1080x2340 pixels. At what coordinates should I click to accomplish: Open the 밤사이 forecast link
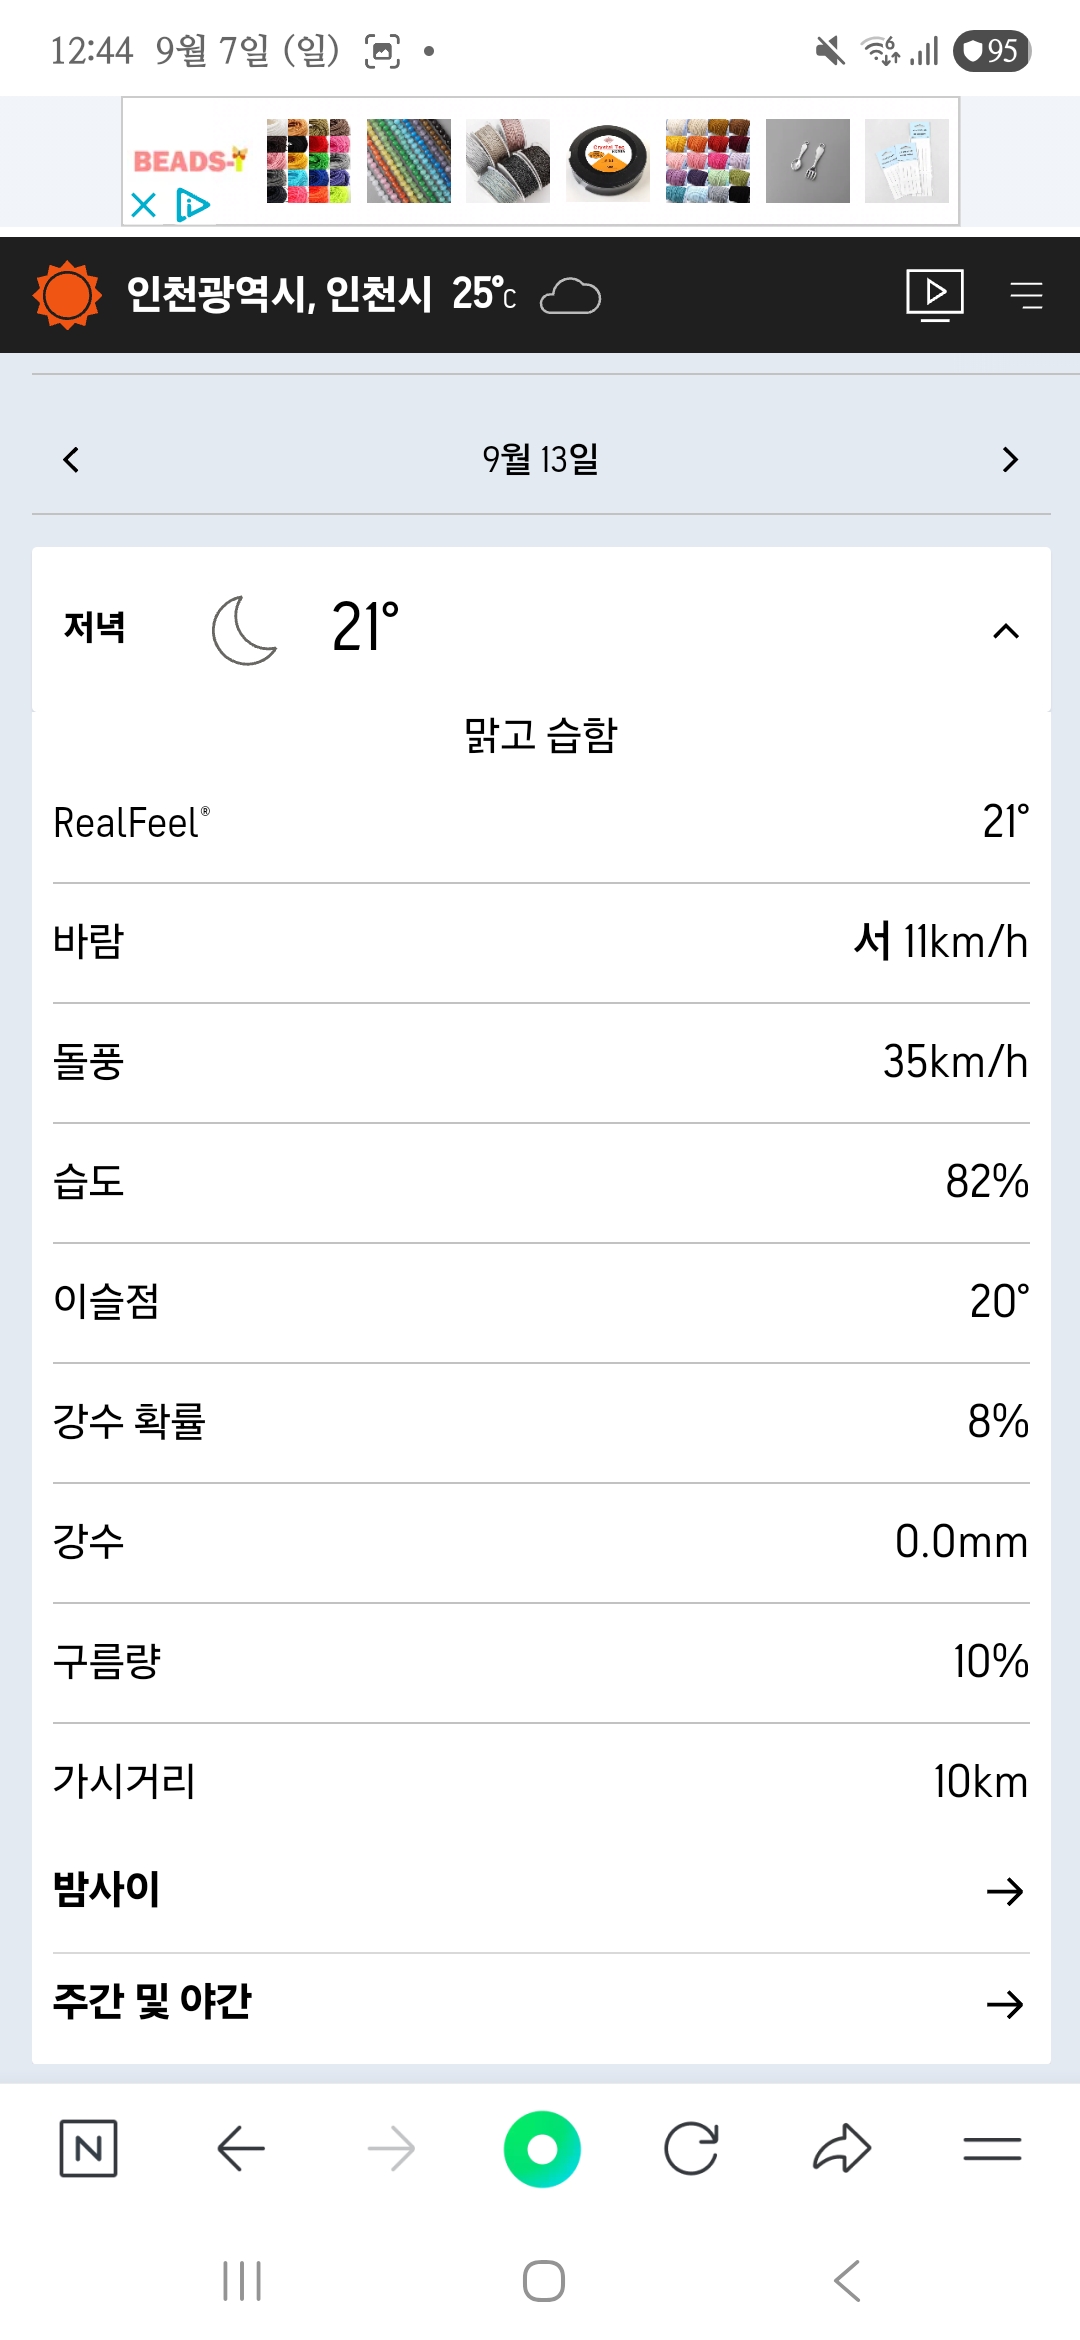[540, 1890]
